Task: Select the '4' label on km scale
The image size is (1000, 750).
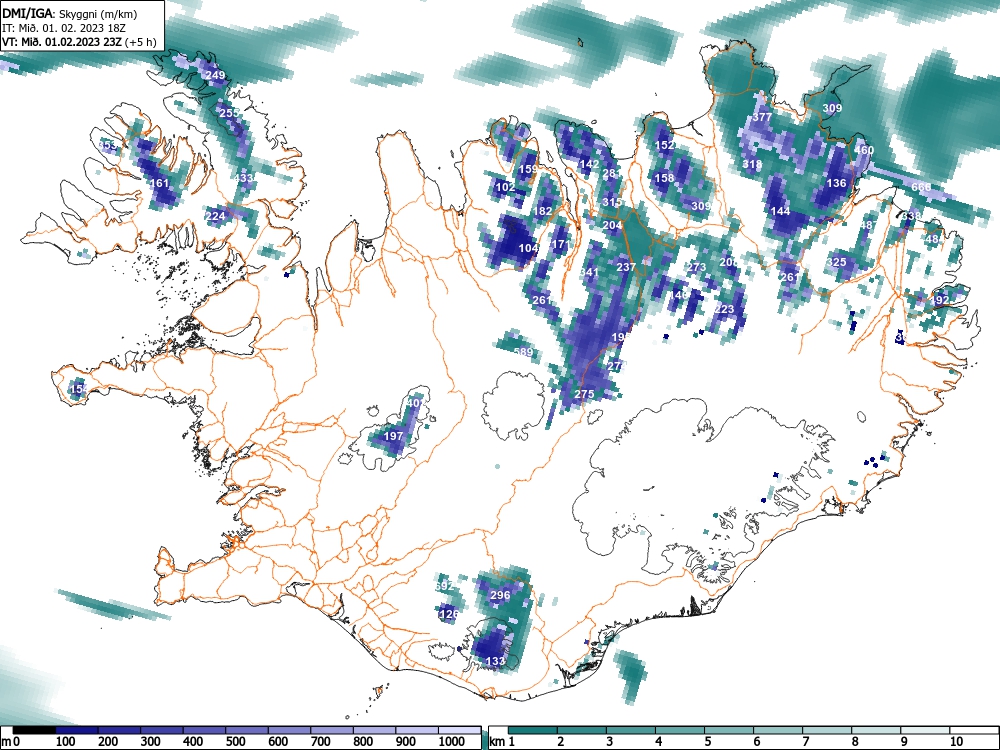Action: (x=658, y=741)
